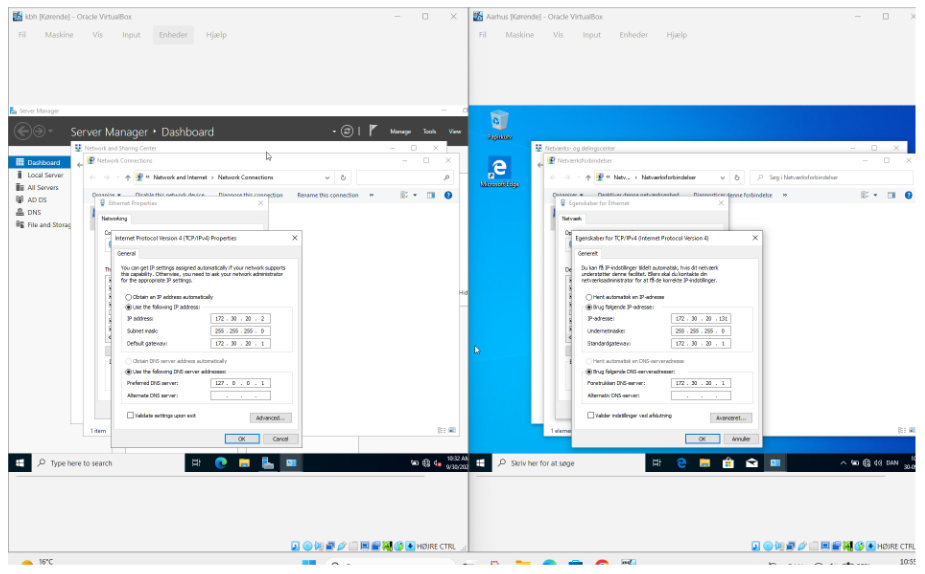This screenshot has height=574, width=925.
Task: Open Task View in kbh taskbar
Action: click(x=196, y=463)
